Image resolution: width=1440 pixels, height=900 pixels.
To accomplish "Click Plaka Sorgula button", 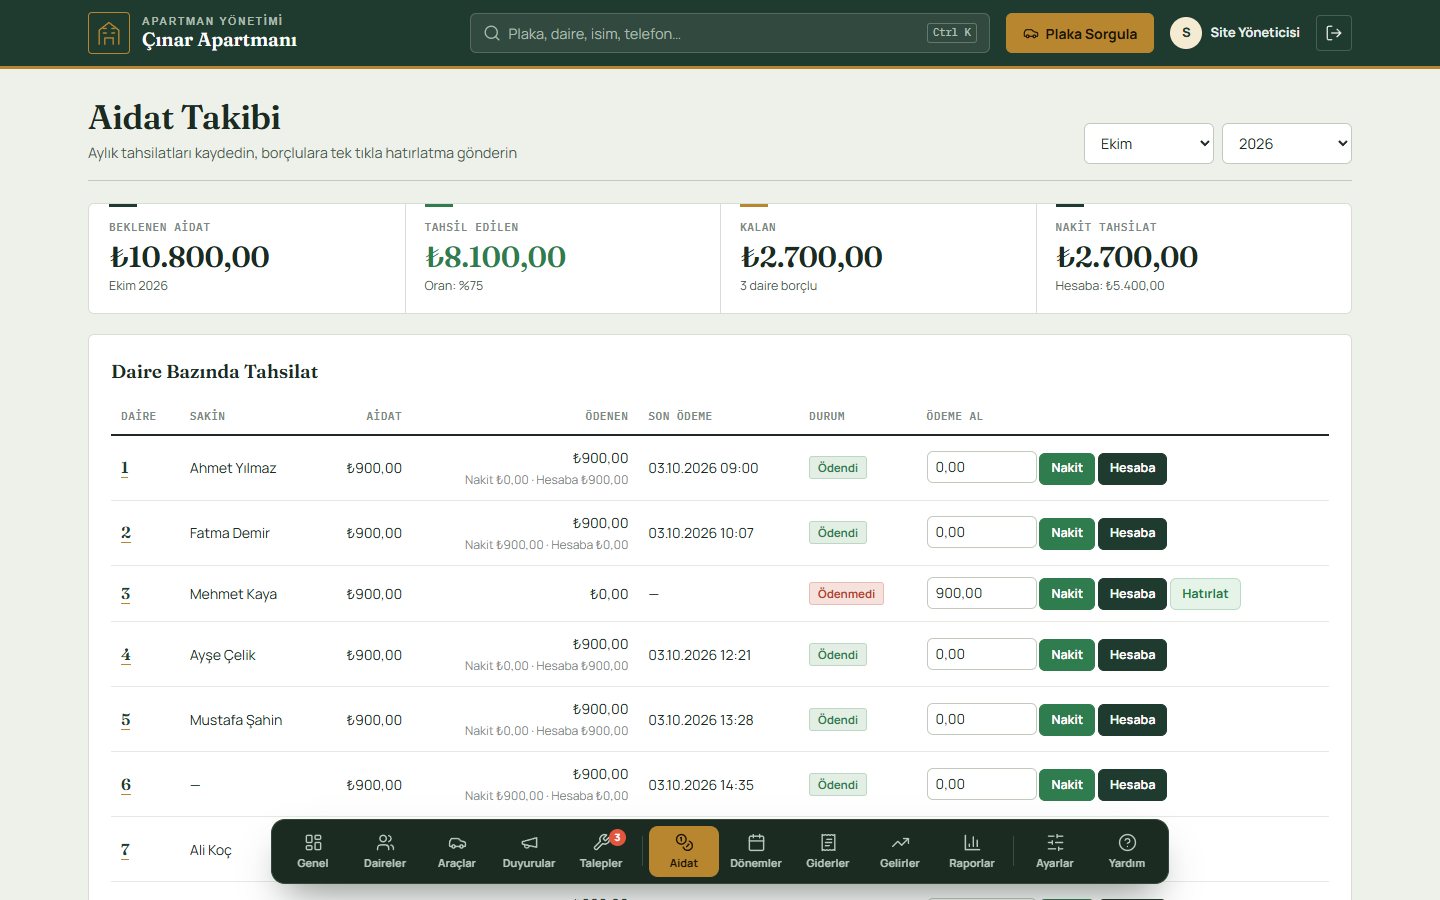I will coord(1080,33).
